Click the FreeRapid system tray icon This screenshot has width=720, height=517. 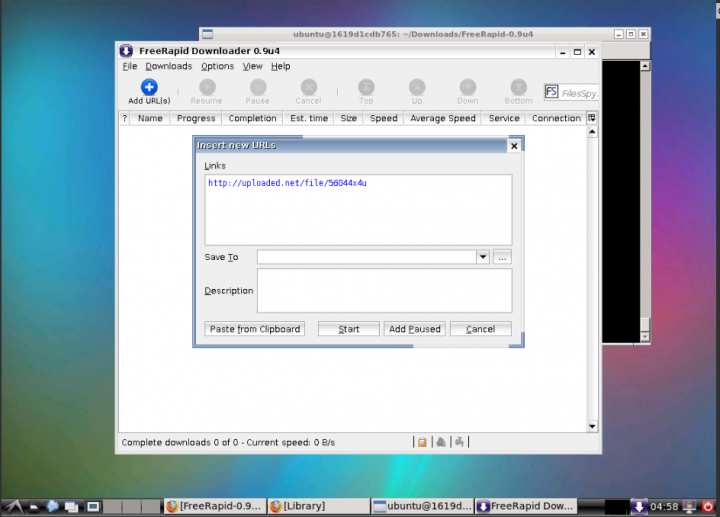click(x=639, y=506)
